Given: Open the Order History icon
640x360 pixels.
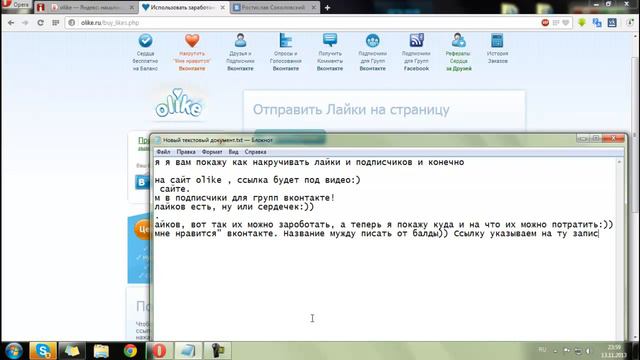Looking at the screenshot, I should 497,41.
